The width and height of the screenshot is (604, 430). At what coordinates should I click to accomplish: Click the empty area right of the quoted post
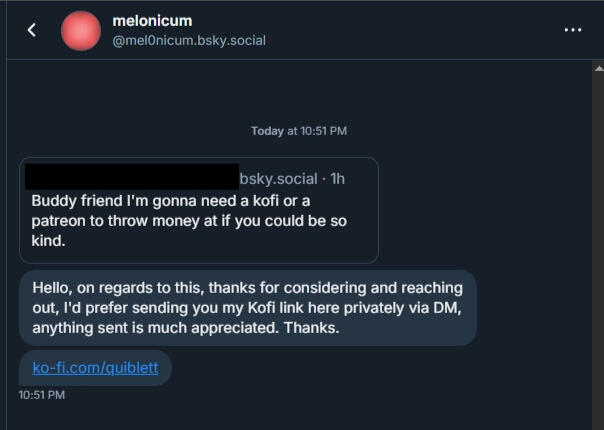pyautogui.click(x=480, y=210)
